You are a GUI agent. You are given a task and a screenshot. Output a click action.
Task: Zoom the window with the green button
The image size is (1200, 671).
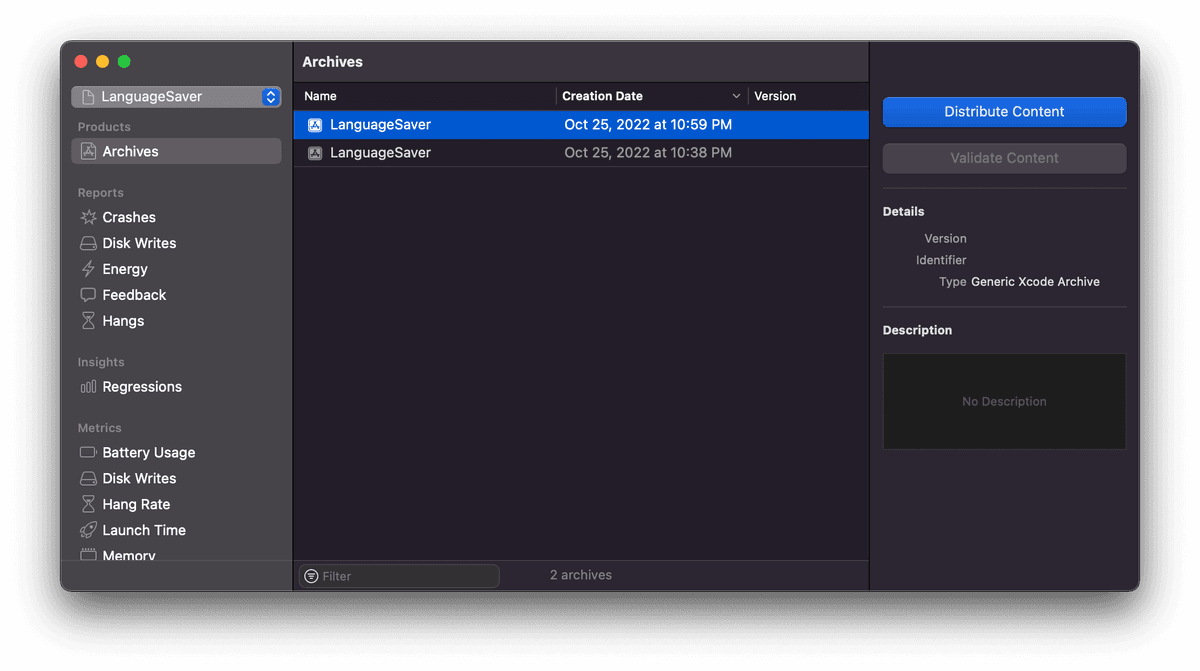tap(124, 62)
